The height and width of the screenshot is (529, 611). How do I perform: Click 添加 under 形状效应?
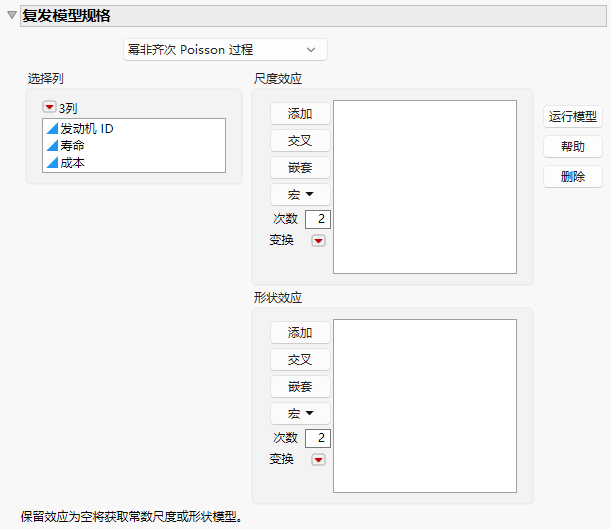tap(300, 333)
